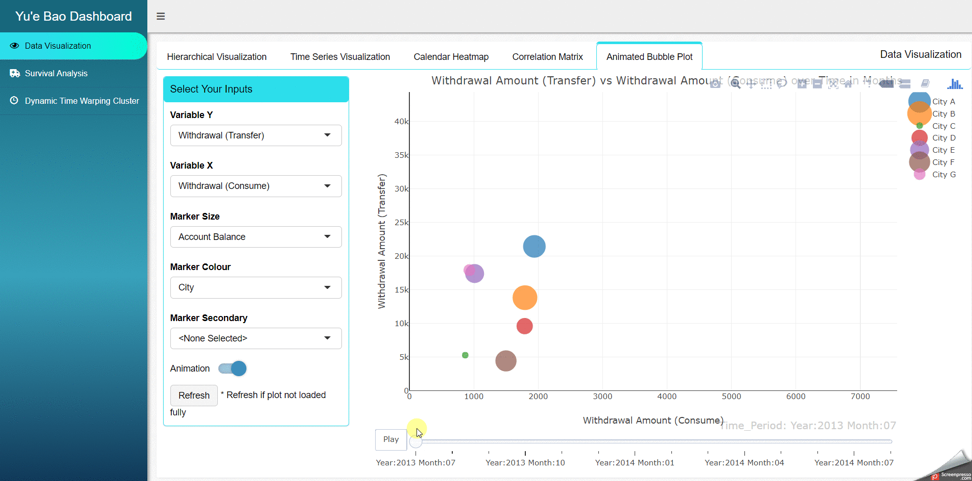The image size is (972, 481).
Task: Open the Variable Y dropdown
Action: coord(255,135)
